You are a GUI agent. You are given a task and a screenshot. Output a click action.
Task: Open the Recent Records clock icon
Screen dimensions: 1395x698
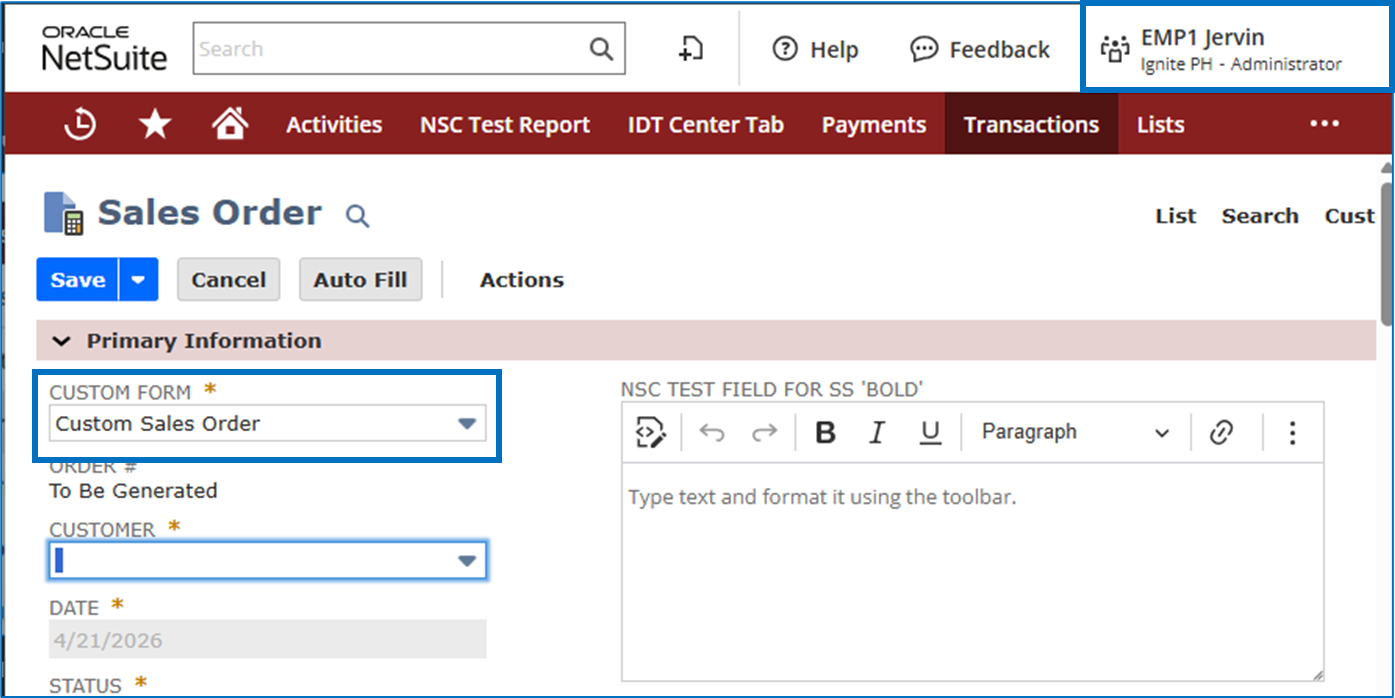[80, 124]
